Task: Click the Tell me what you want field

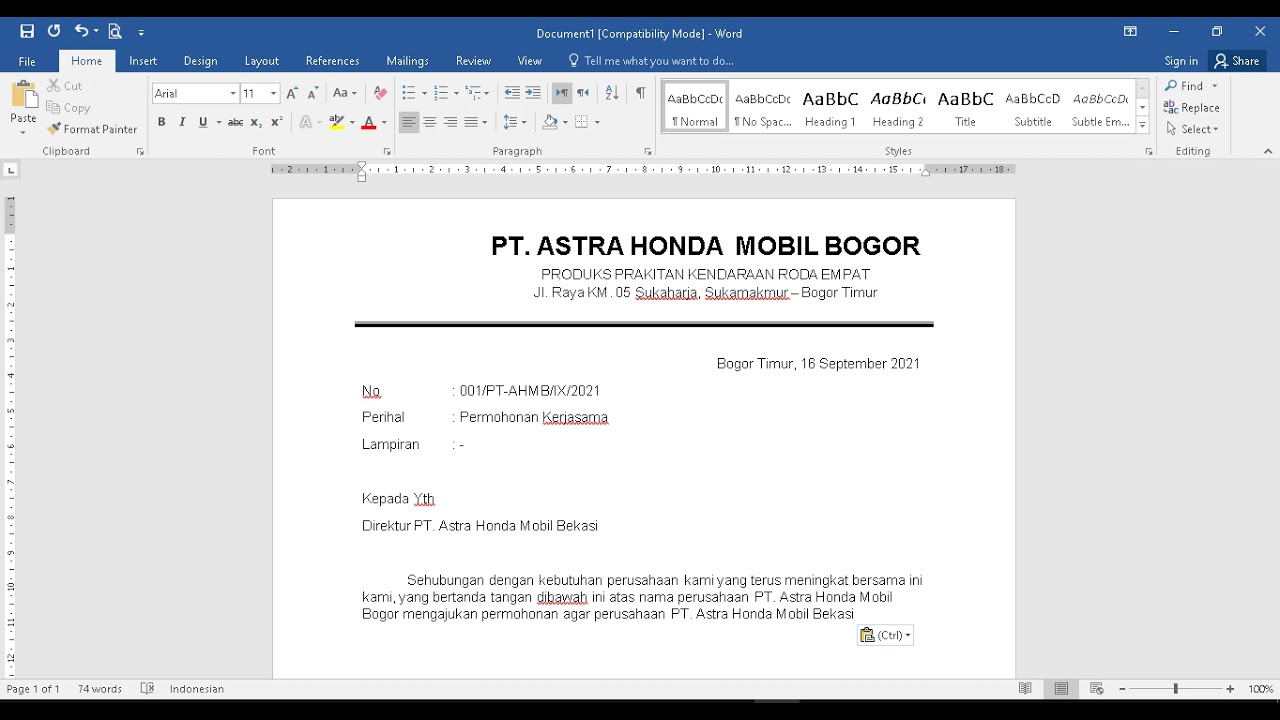Action: 651,61
